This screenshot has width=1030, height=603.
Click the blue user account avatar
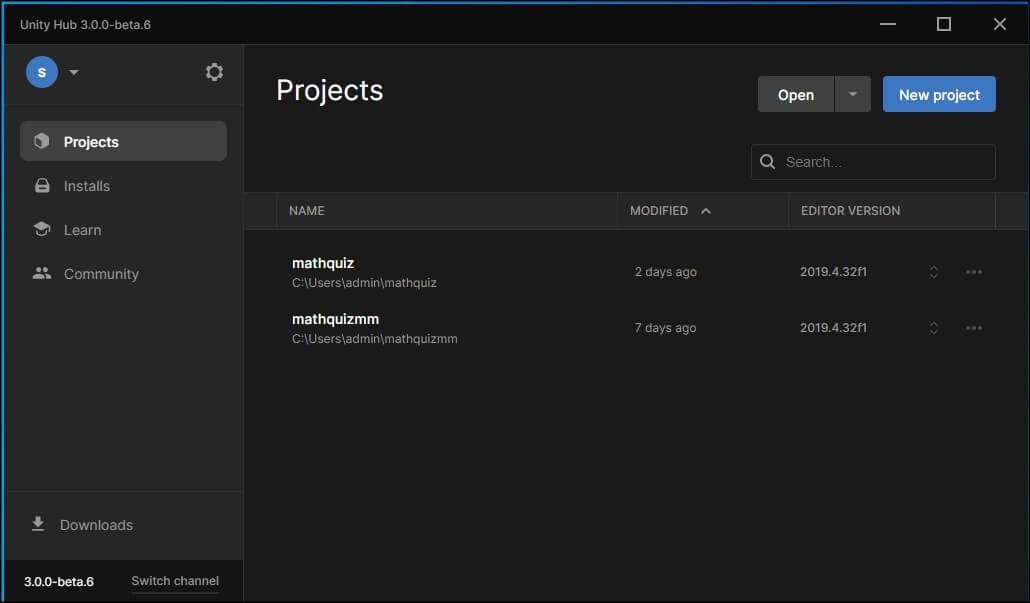pyautogui.click(x=42, y=72)
